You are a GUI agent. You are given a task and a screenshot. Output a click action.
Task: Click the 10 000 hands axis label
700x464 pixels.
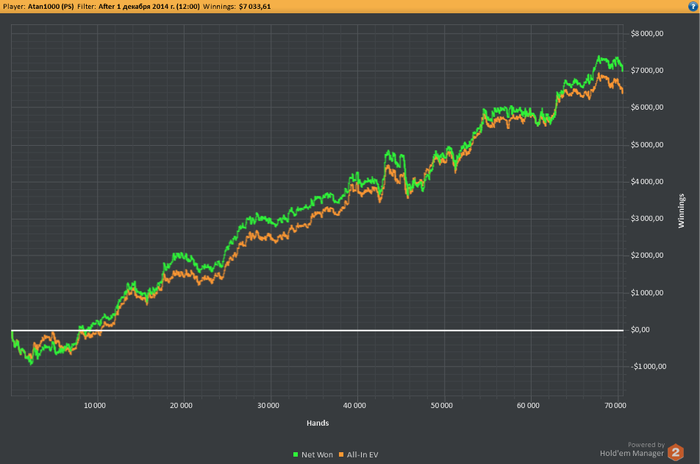coord(95,405)
